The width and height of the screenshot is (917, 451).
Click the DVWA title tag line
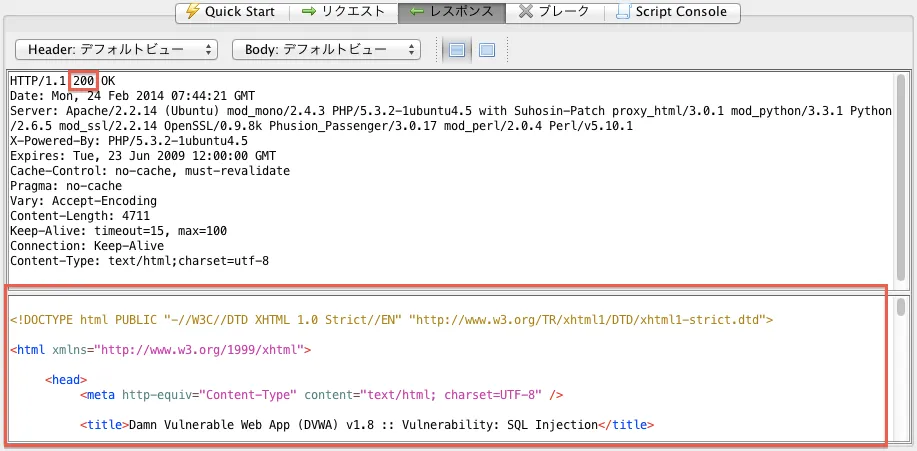tap(366, 425)
